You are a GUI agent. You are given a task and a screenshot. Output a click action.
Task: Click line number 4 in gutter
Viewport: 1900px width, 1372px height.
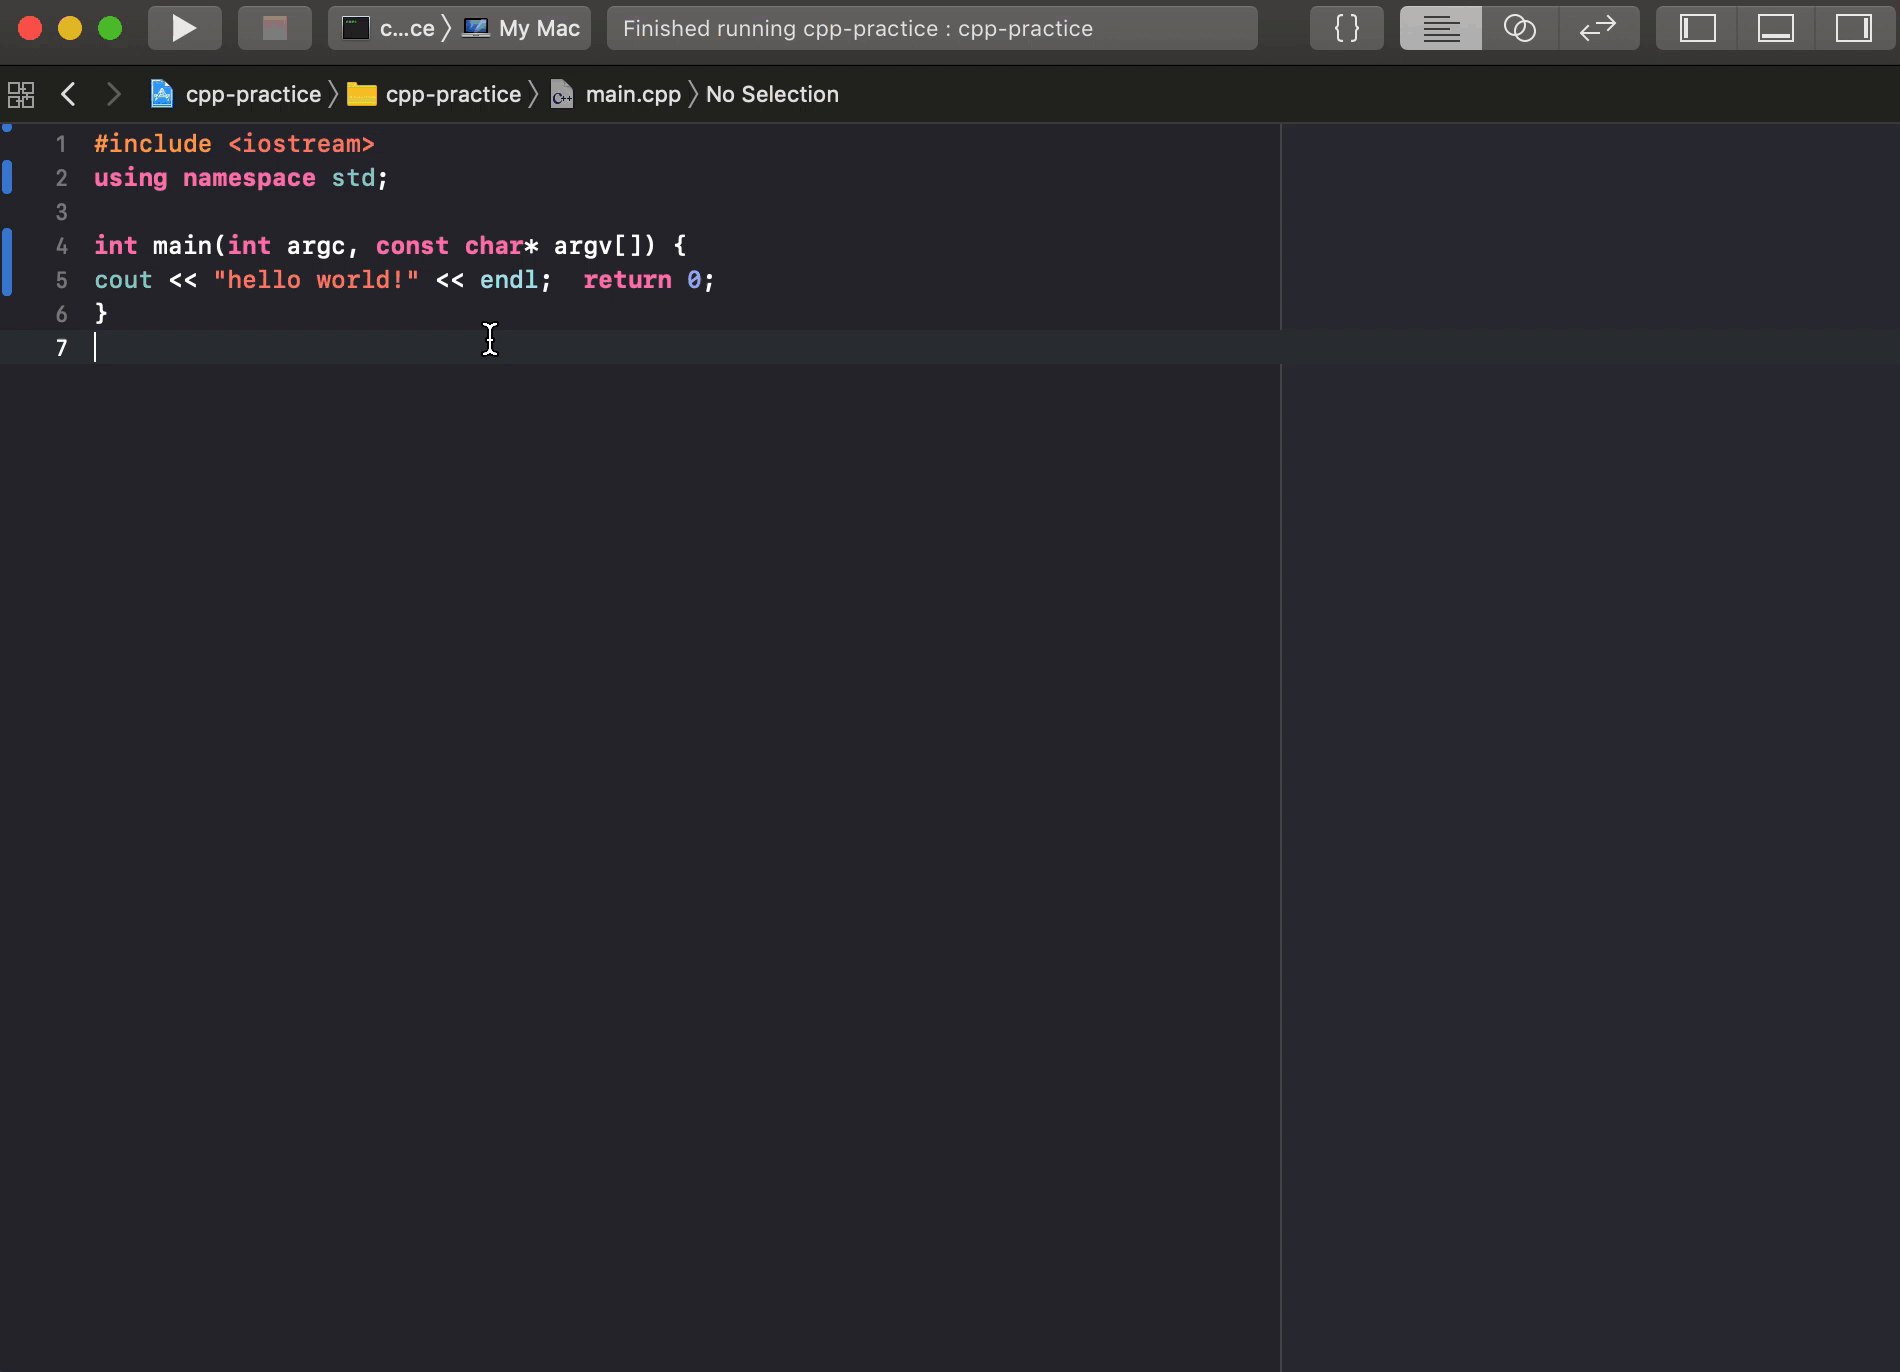click(x=61, y=246)
